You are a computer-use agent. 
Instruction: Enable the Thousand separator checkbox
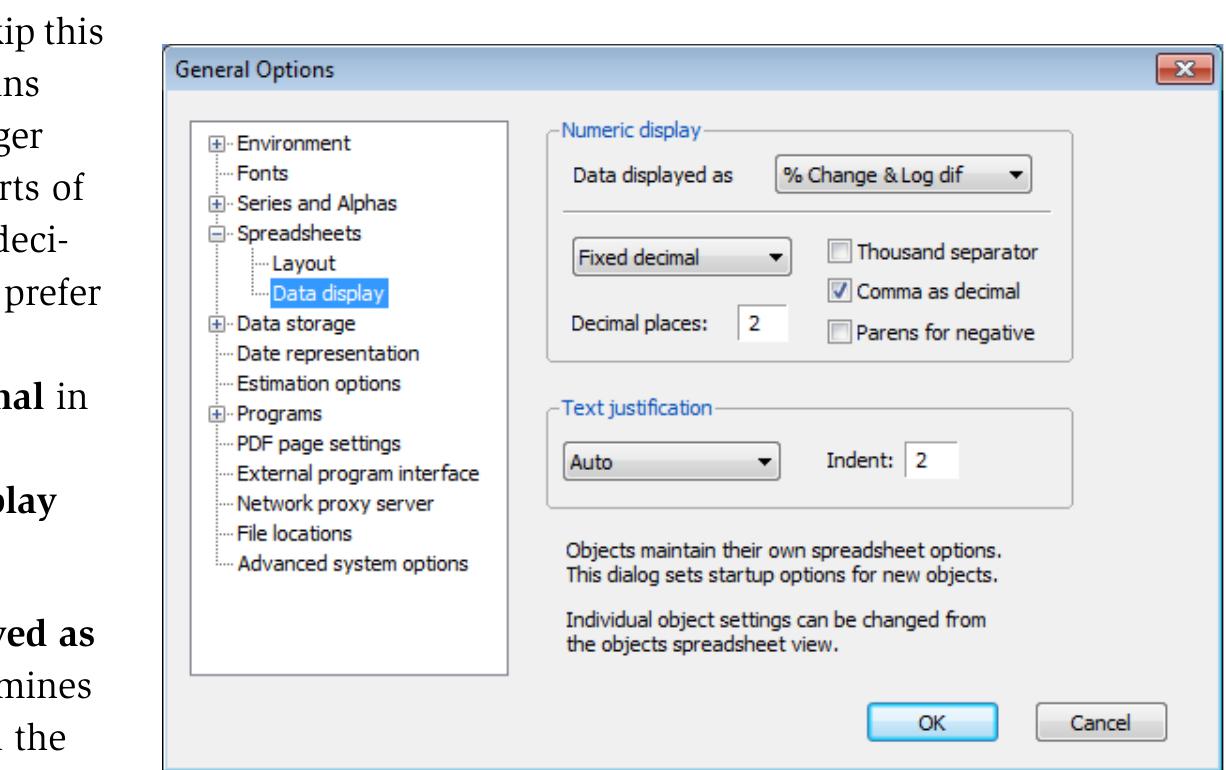[837, 254]
